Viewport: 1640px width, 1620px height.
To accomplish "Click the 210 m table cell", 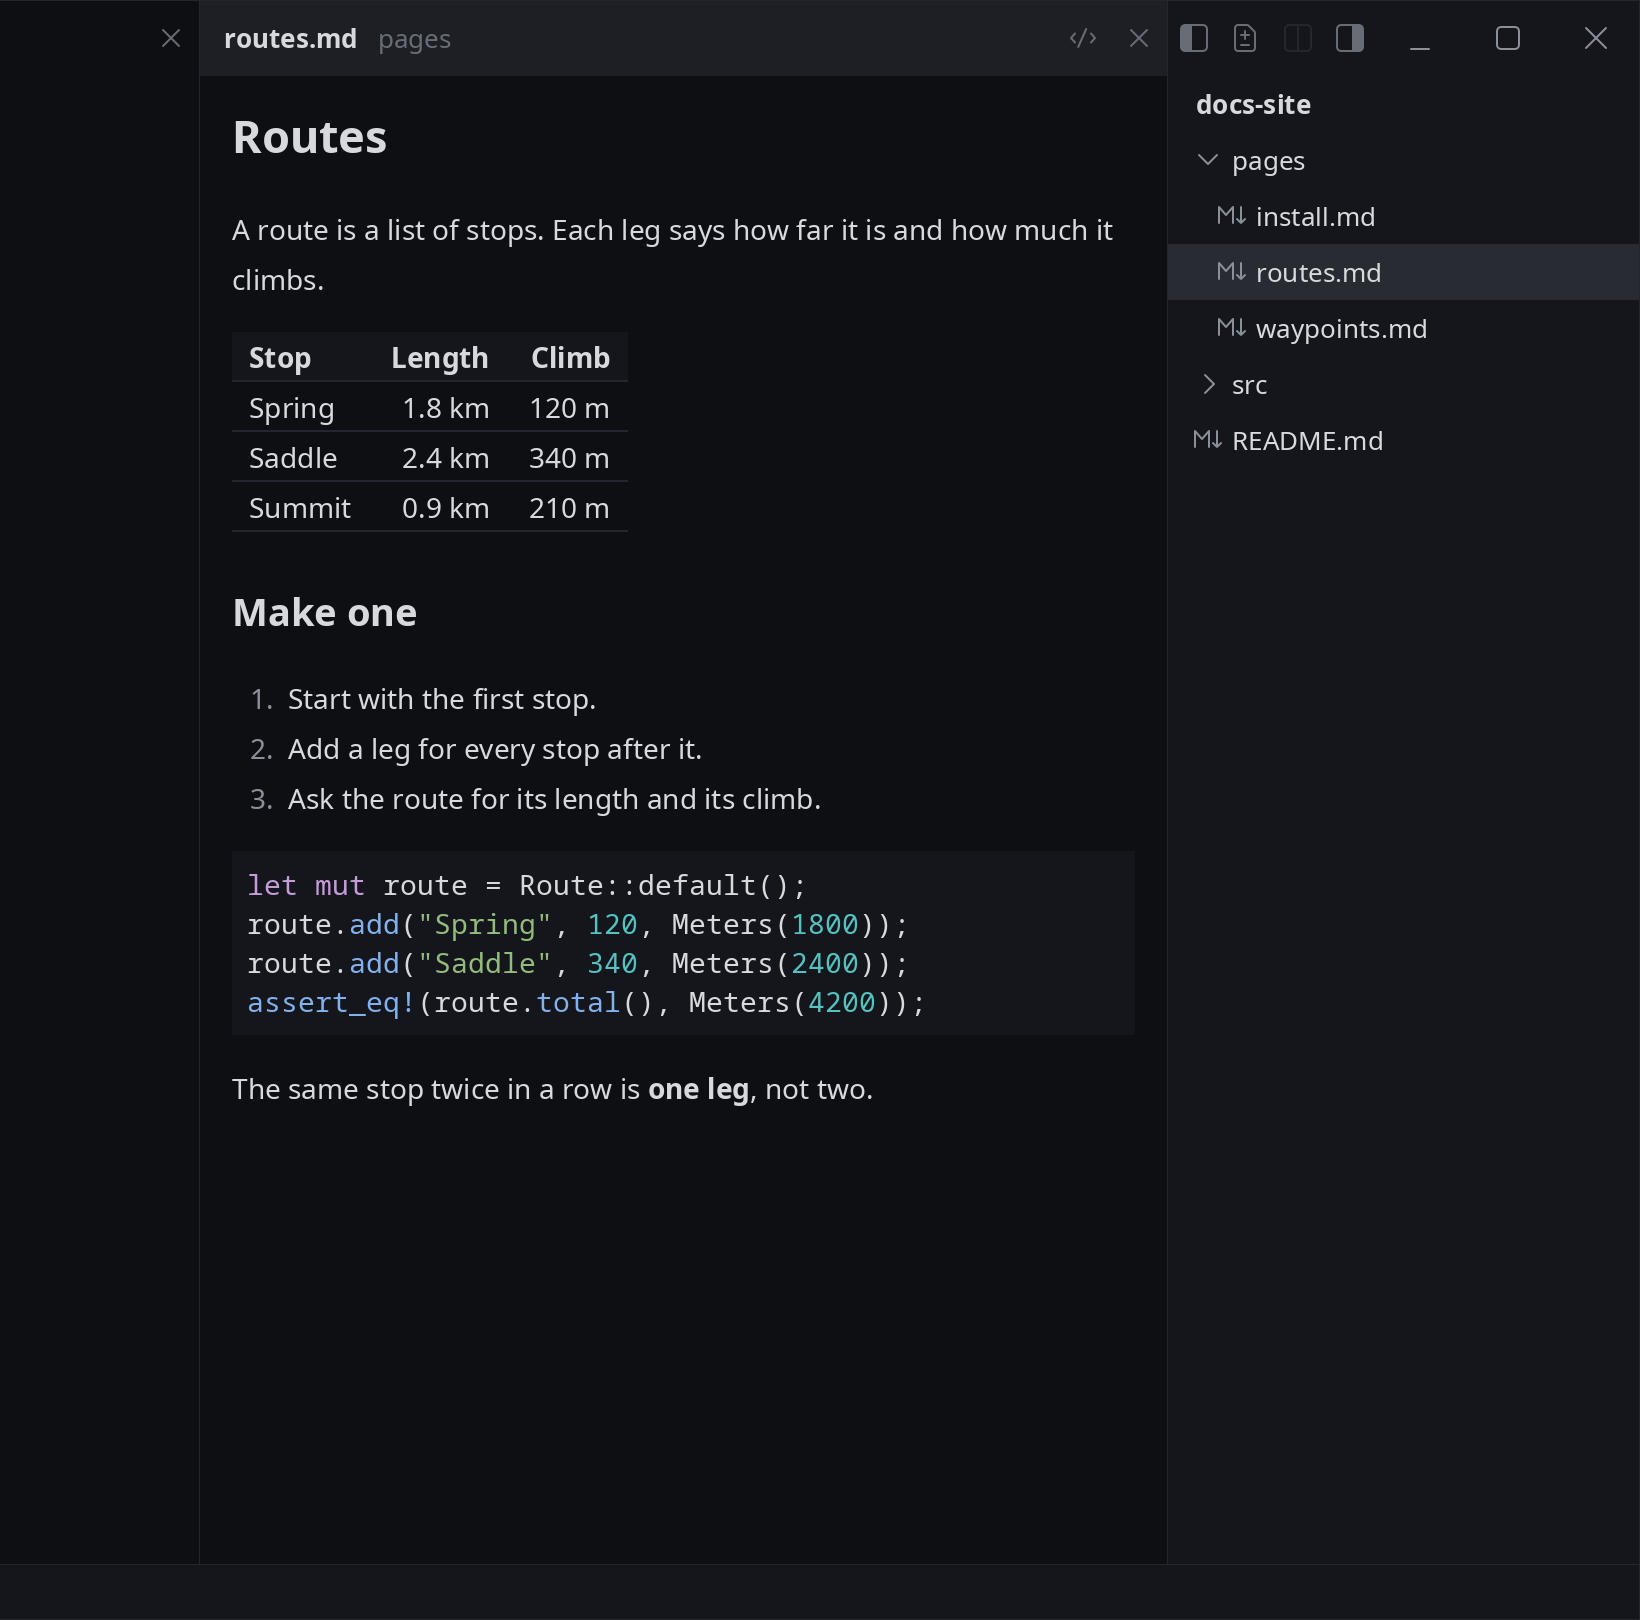I will coord(569,508).
